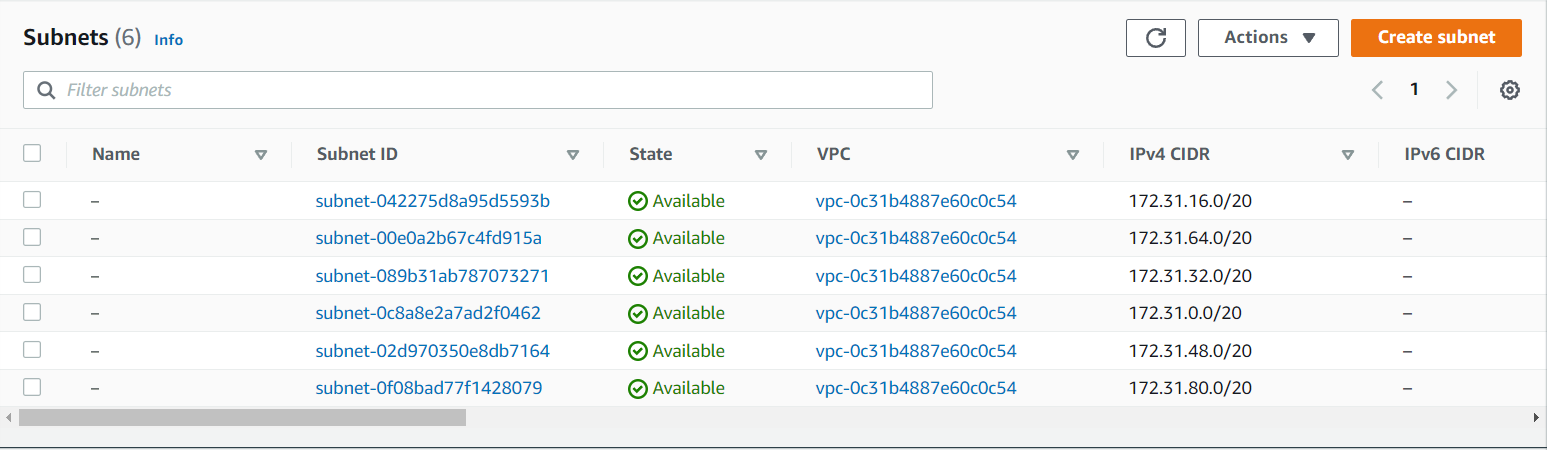Click the Available status icon for subnet-042275d8a95d5593b

[638, 201]
